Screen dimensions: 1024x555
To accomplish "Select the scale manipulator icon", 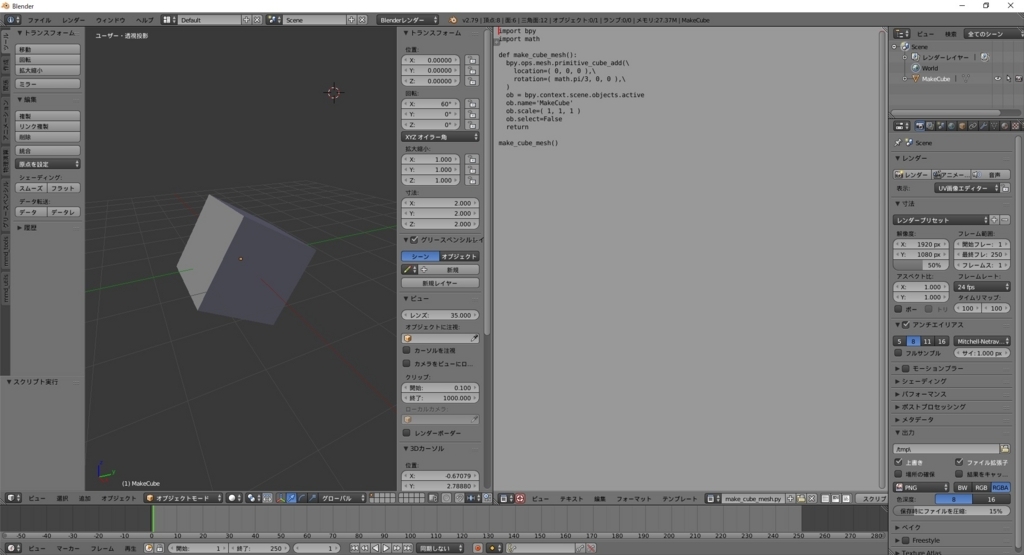I will (x=312, y=498).
